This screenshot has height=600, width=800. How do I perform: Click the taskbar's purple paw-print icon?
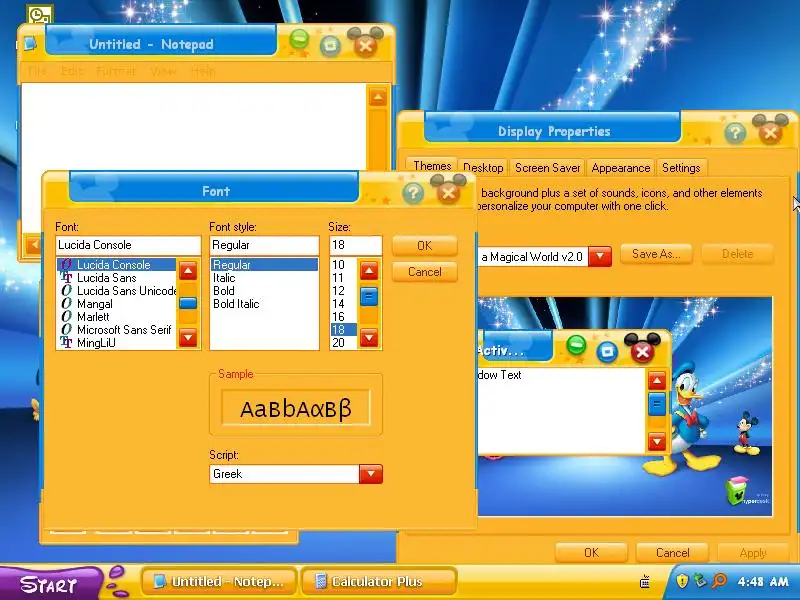(x=118, y=581)
